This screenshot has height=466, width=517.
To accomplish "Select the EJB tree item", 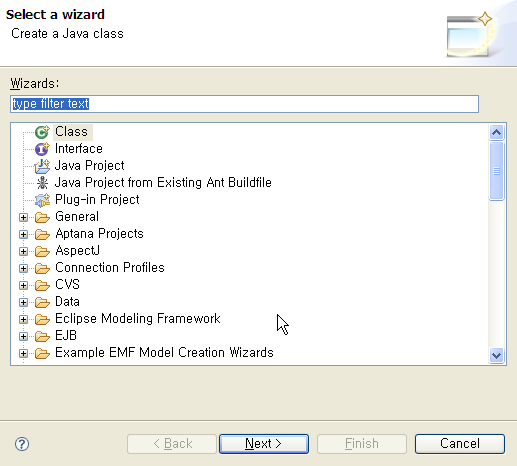I will pyautogui.click(x=66, y=336).
